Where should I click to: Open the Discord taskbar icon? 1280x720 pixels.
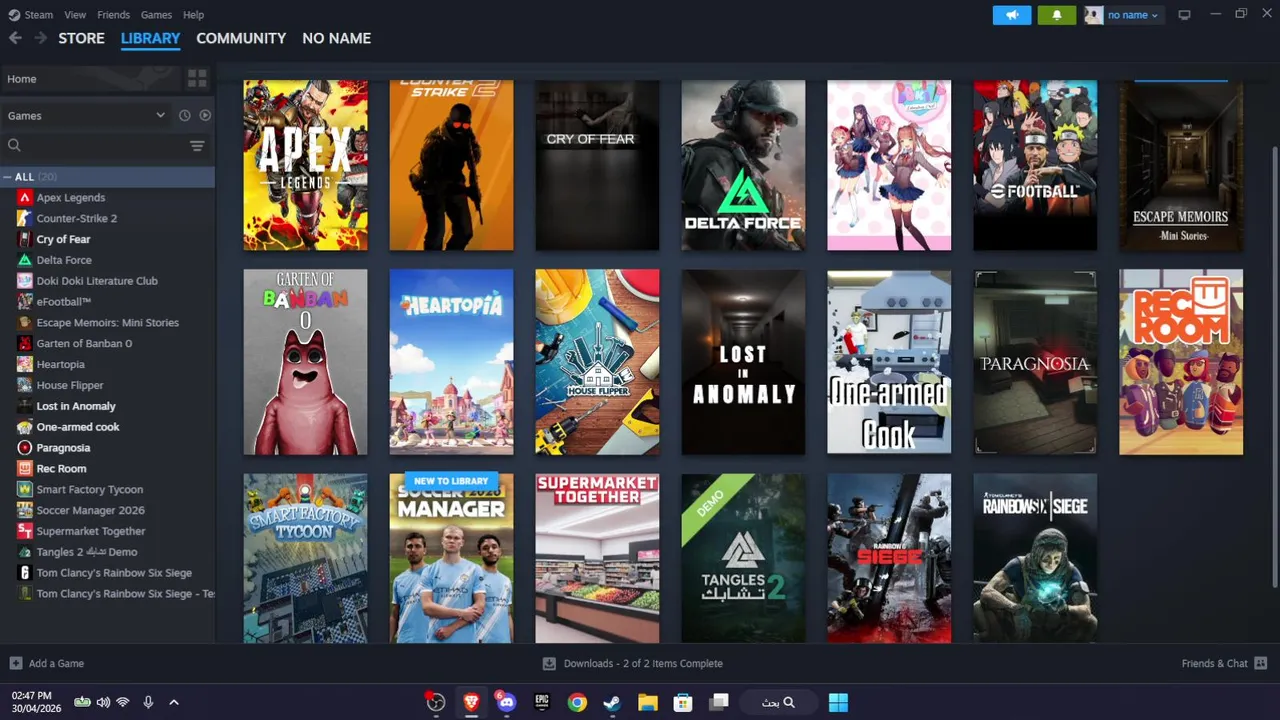tap(506, 702)
